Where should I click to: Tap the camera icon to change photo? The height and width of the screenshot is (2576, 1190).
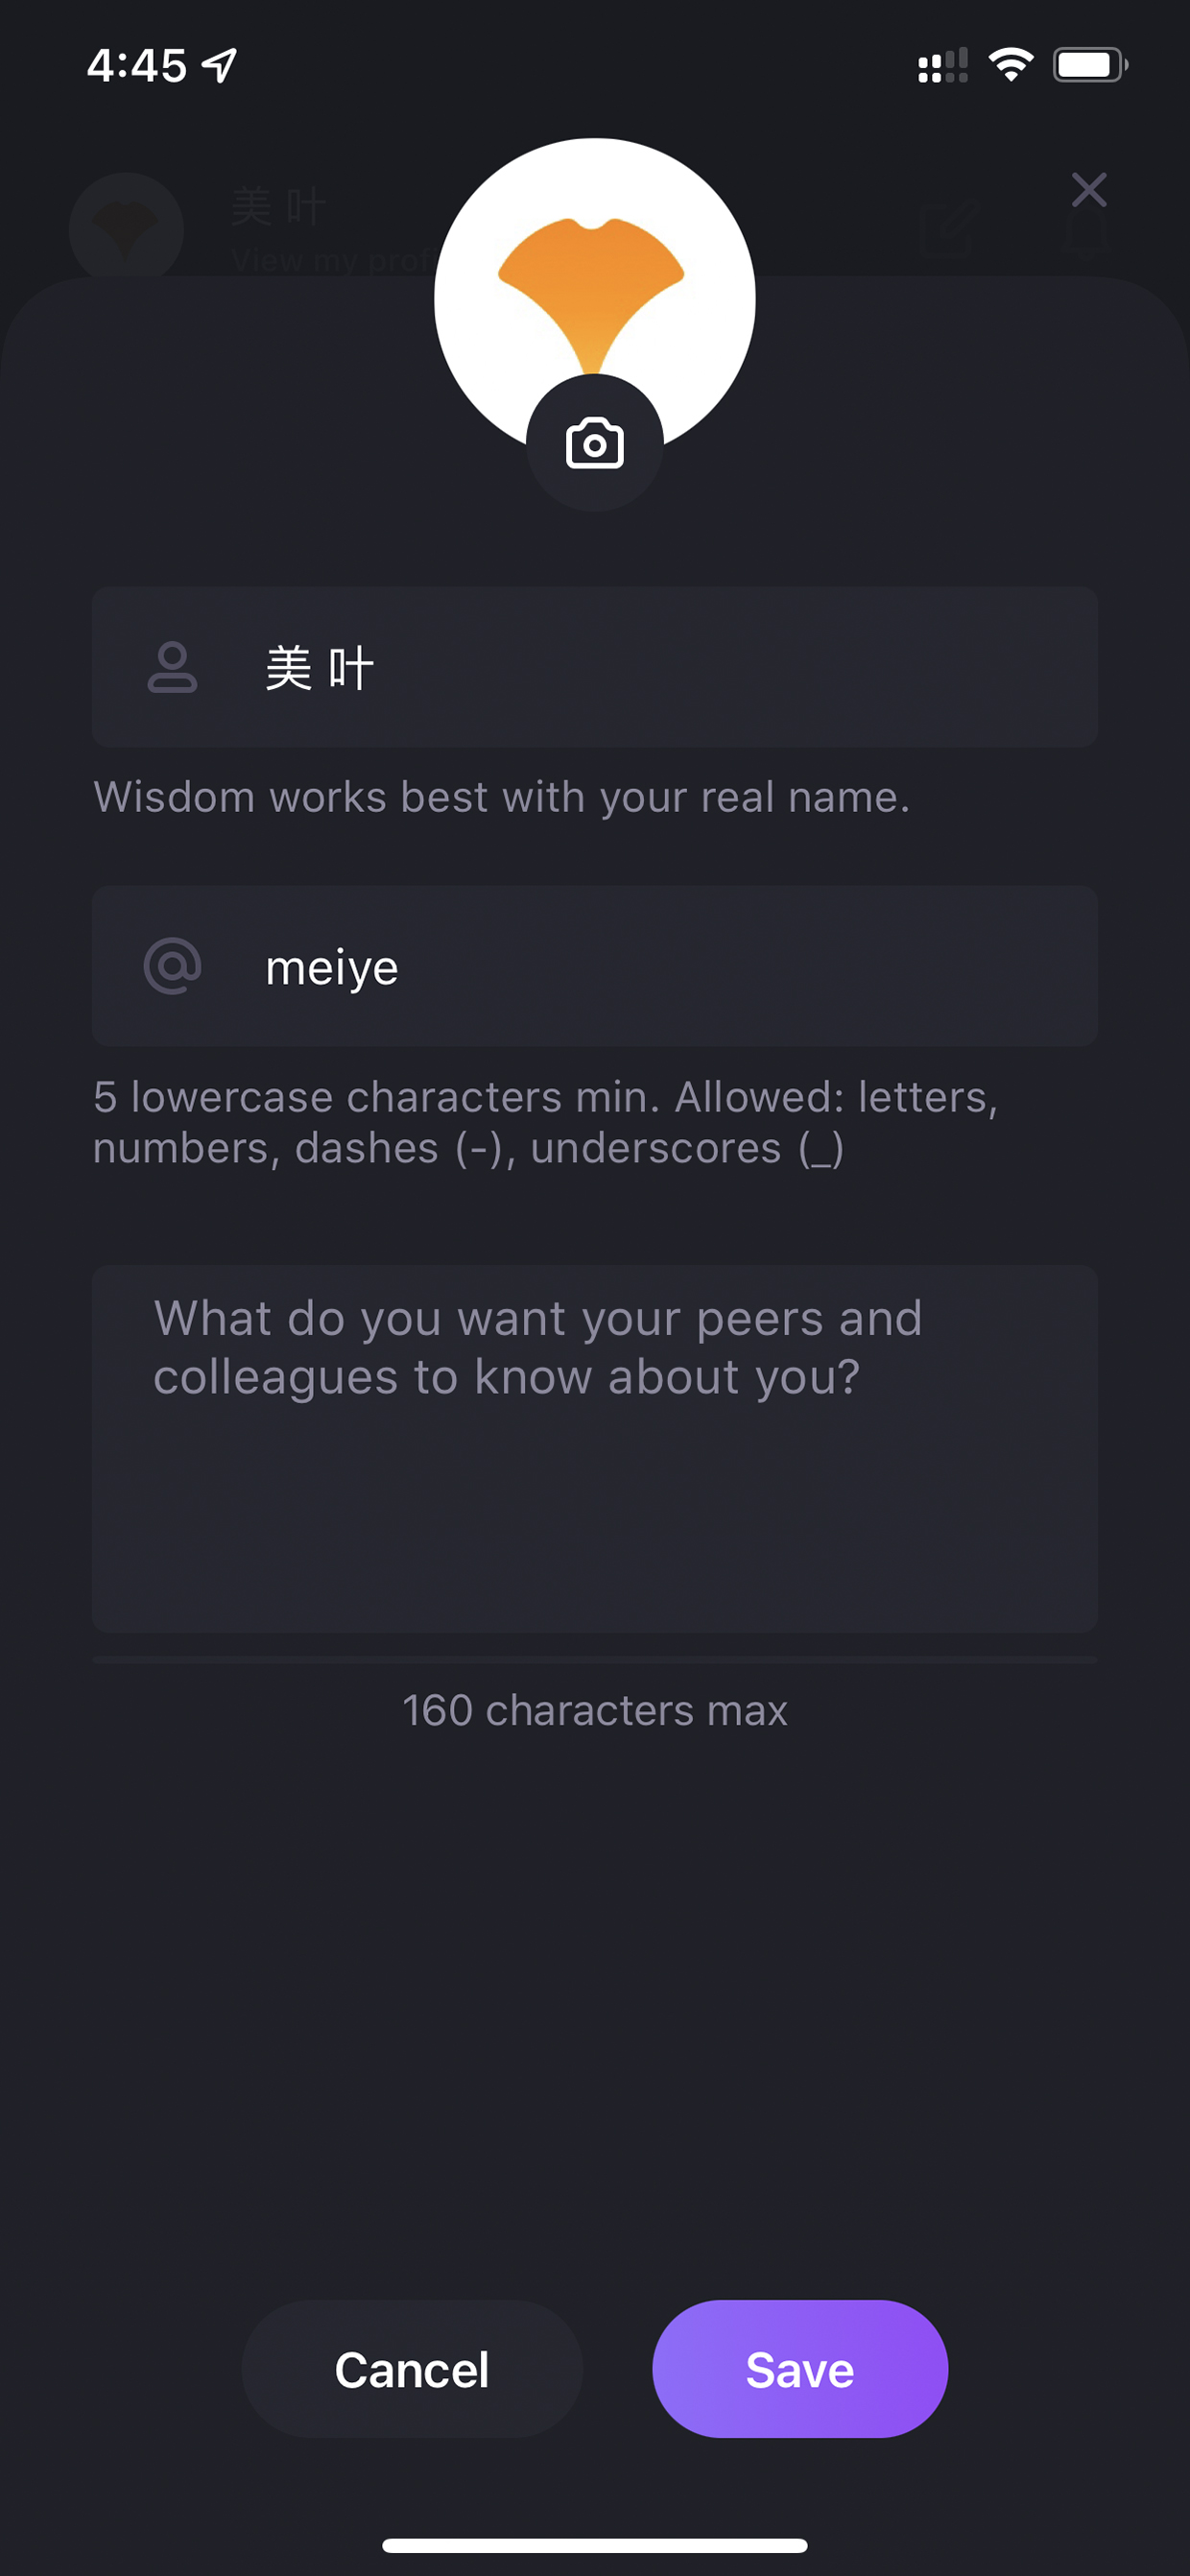594,443
